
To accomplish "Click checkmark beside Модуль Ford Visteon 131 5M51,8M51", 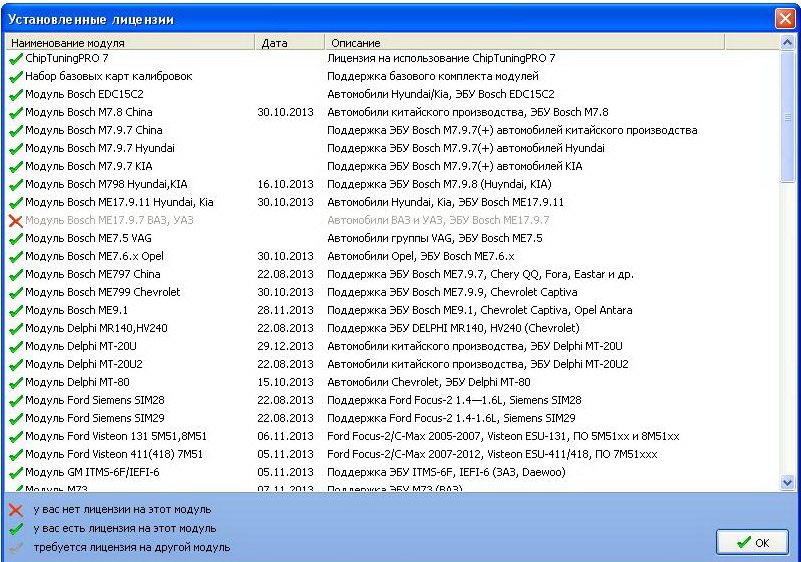I will click(16, 437).
